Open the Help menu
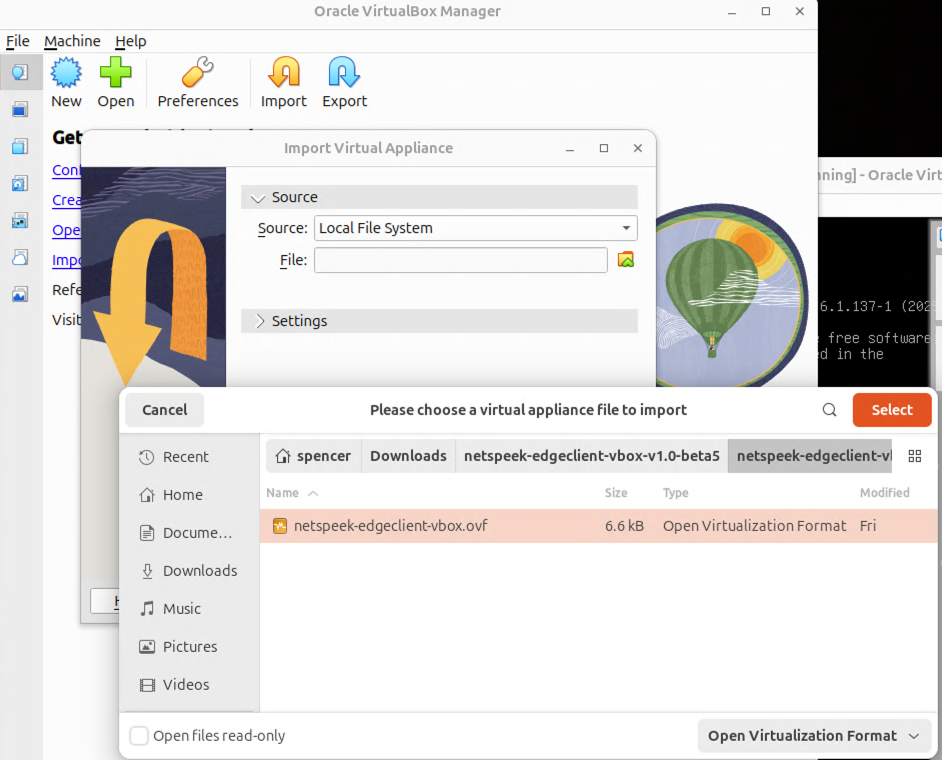Image resolution: width=942 pixels, height=760 pixels. pos(130,41)
